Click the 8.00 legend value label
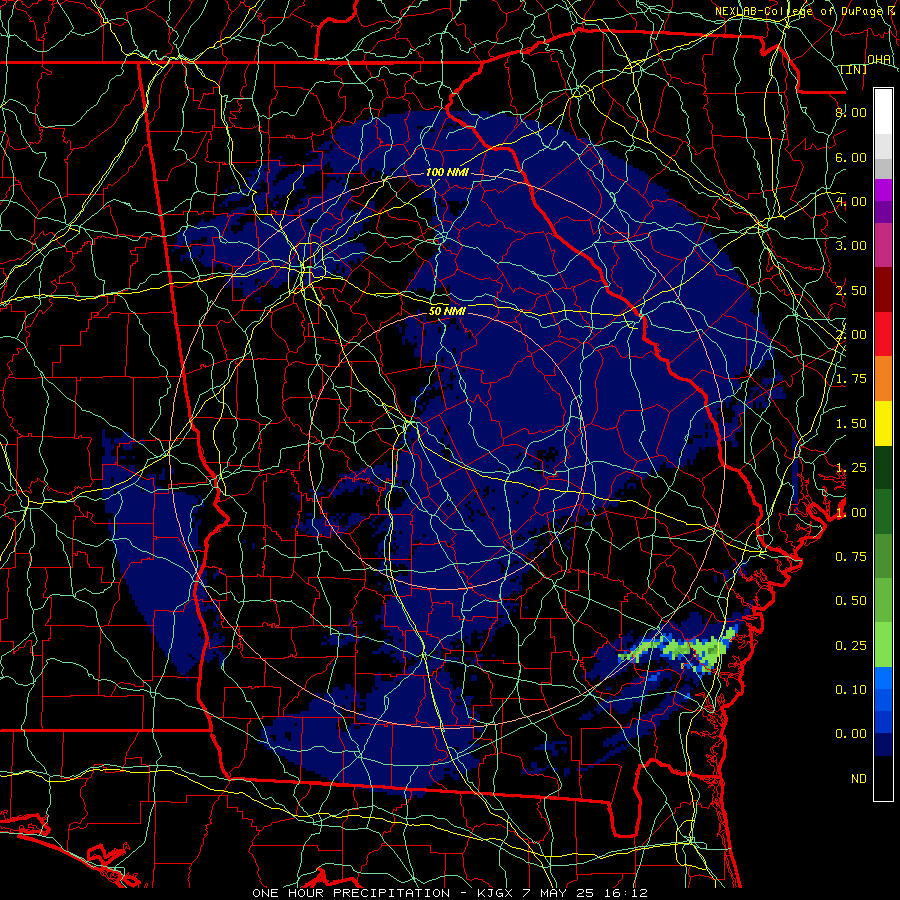 pyautogui.click(x=851, y=112)
